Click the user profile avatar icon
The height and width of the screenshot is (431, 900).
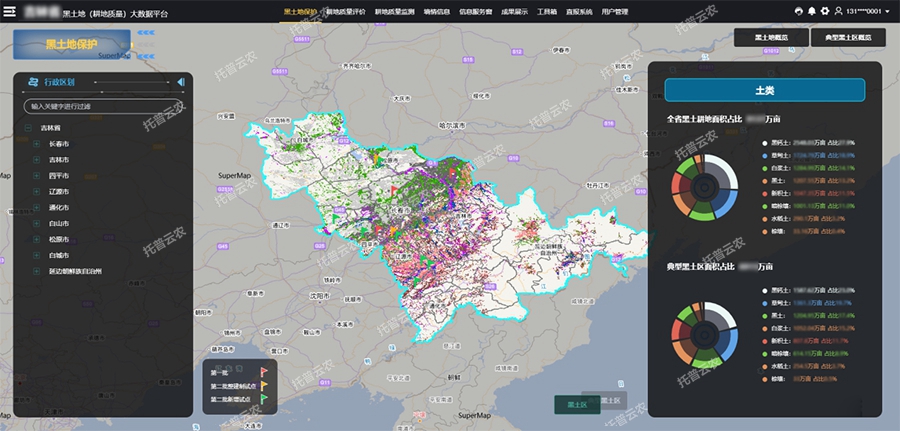[x=838, y=11]
